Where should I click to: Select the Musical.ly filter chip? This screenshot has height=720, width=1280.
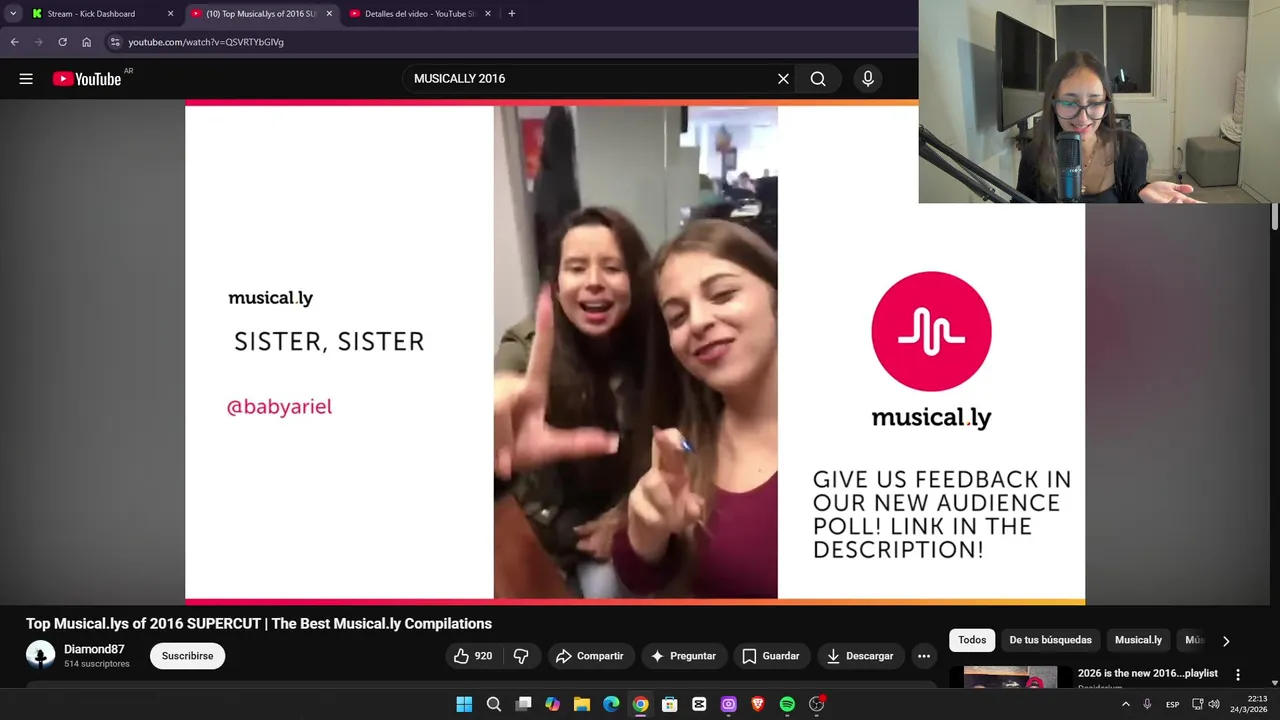point(1138,640)
